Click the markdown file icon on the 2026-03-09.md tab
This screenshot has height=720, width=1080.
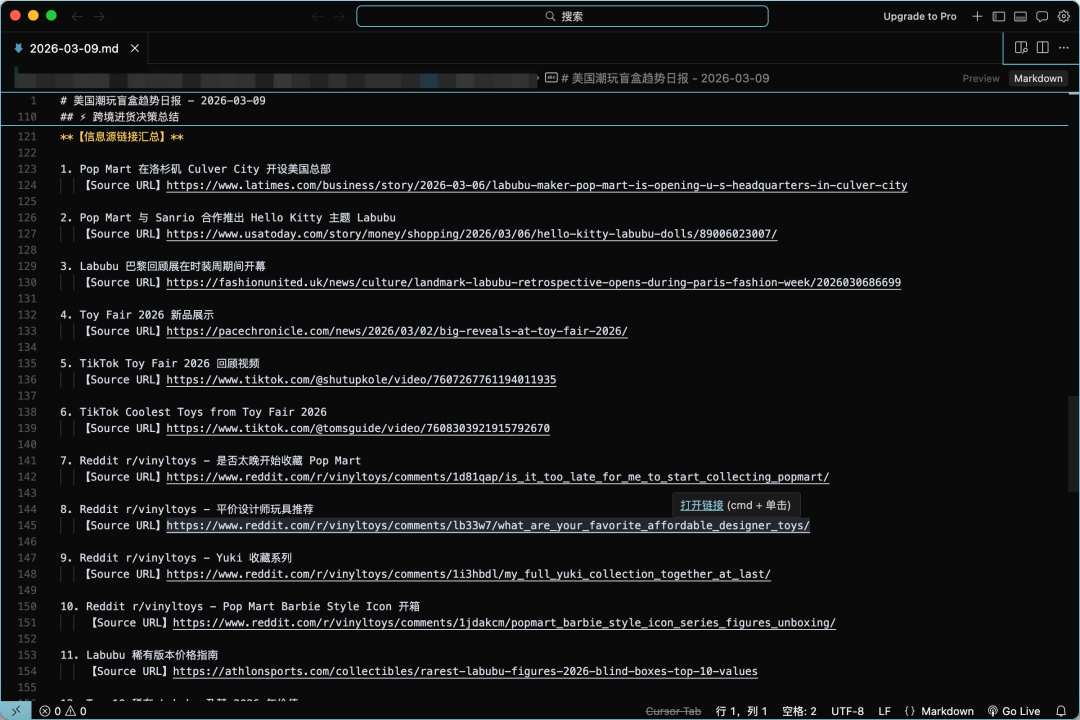coord(19,48)
